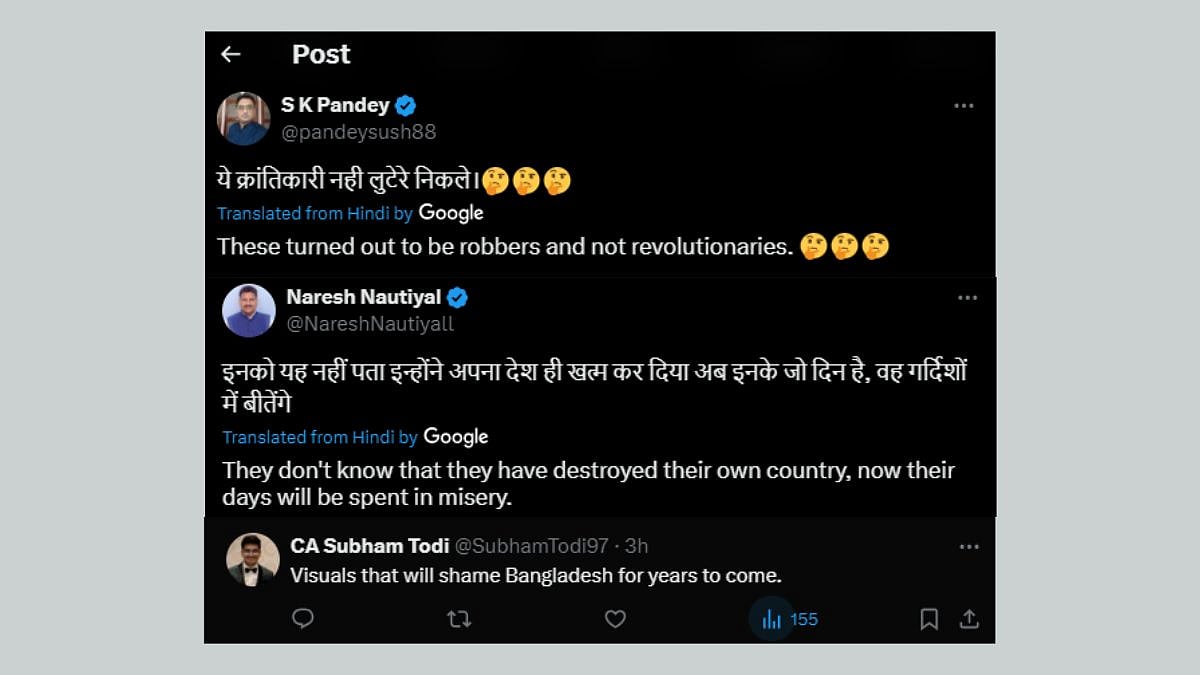Viewport: 1200px width, 675px height.
Task: Click the back arrow next to Post
Action: click(x=231, y=54)
